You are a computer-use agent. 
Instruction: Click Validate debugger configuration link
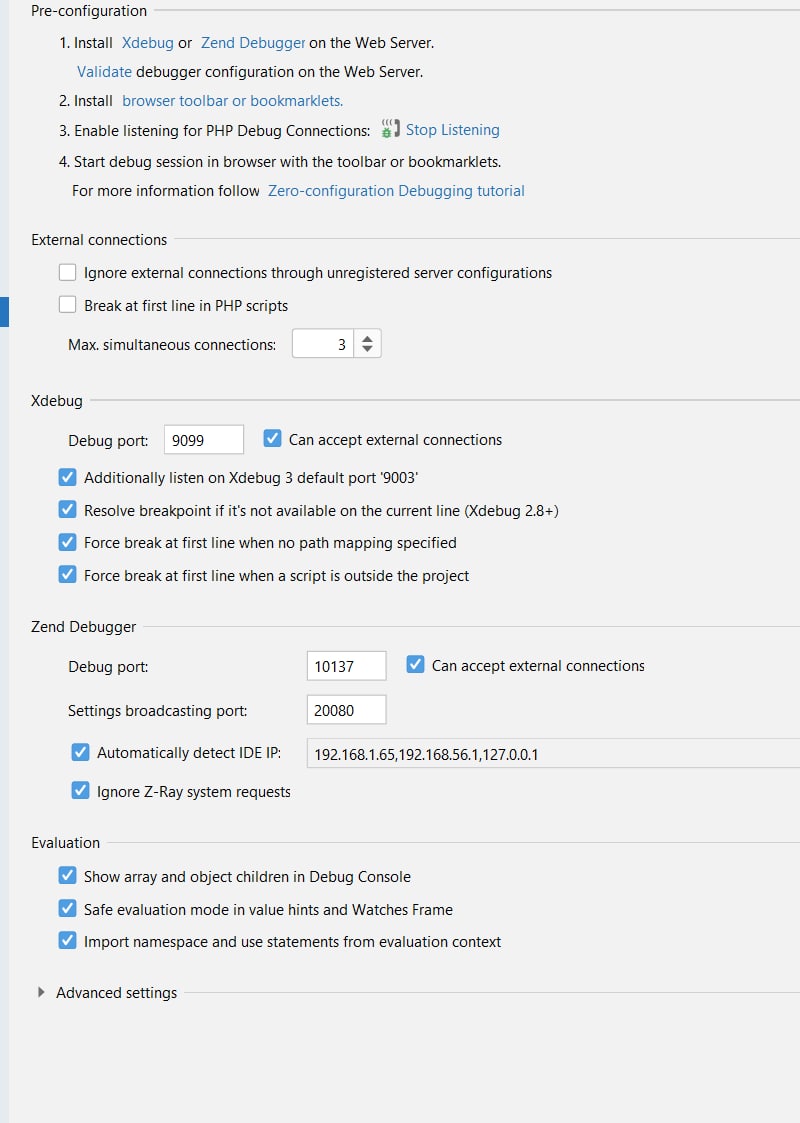click(x=105, y=72)
